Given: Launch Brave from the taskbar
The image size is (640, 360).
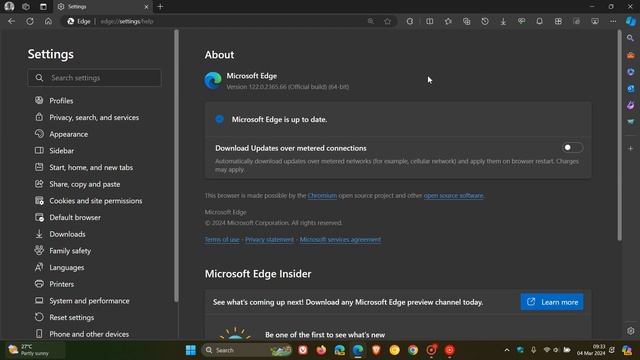Looking at the screenshot, I should [x=376, y=350].
